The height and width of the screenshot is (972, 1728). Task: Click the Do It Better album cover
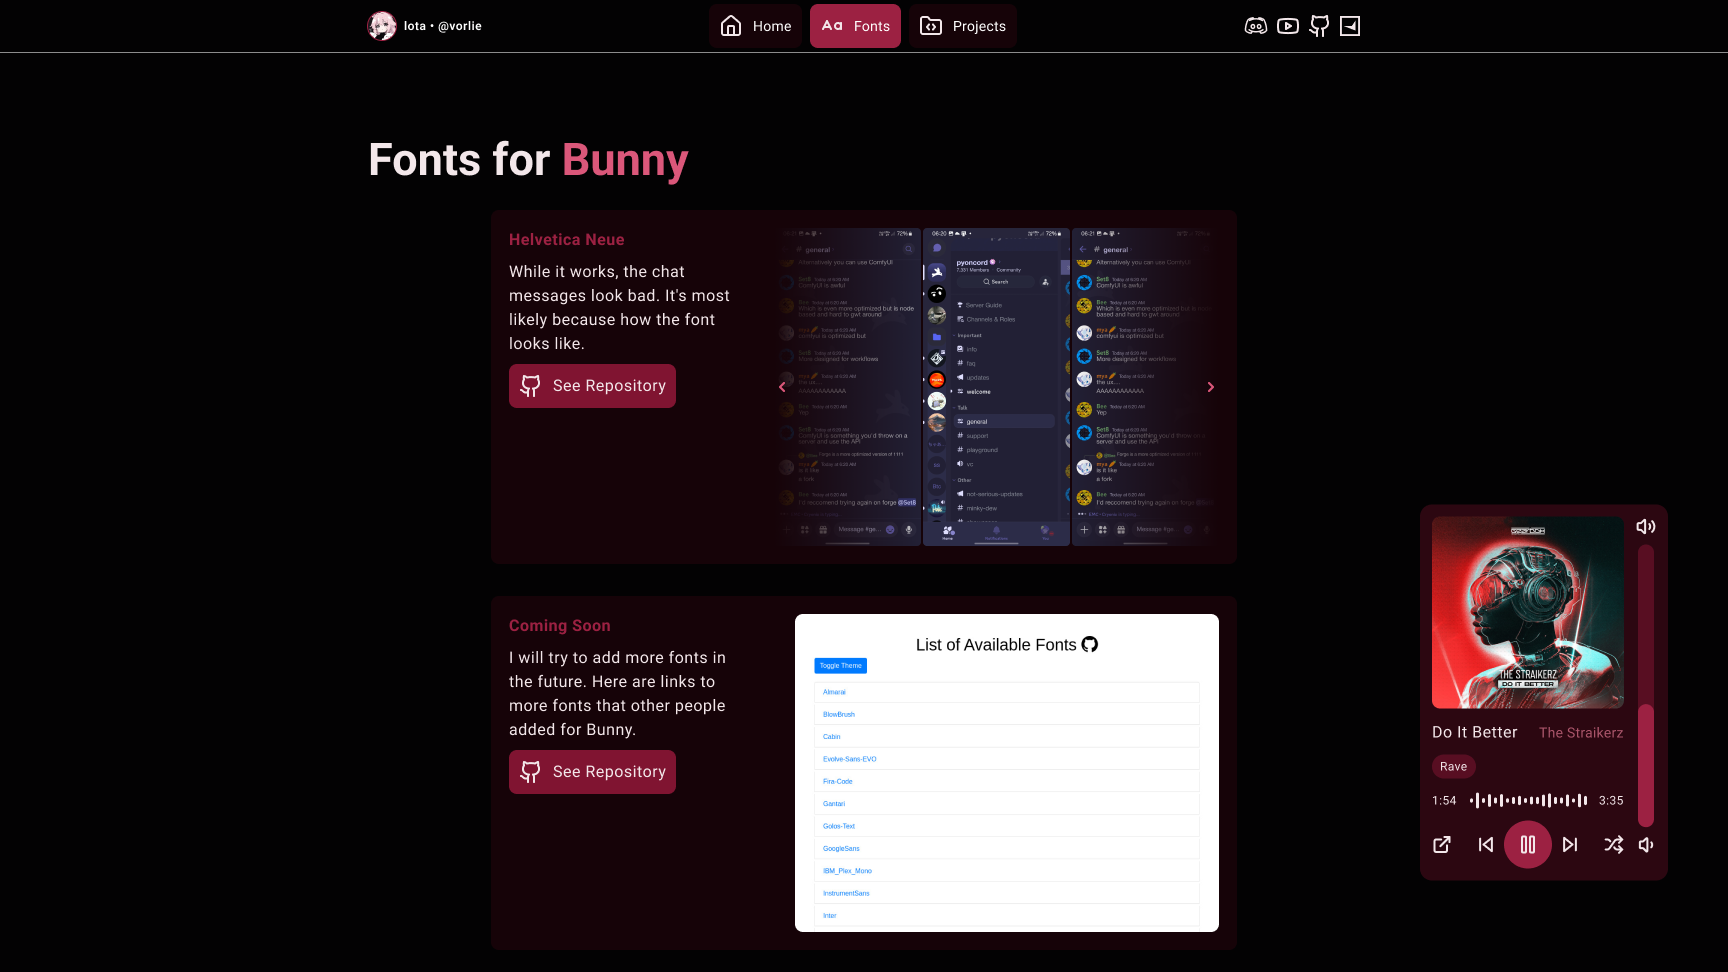point(1527,612)
